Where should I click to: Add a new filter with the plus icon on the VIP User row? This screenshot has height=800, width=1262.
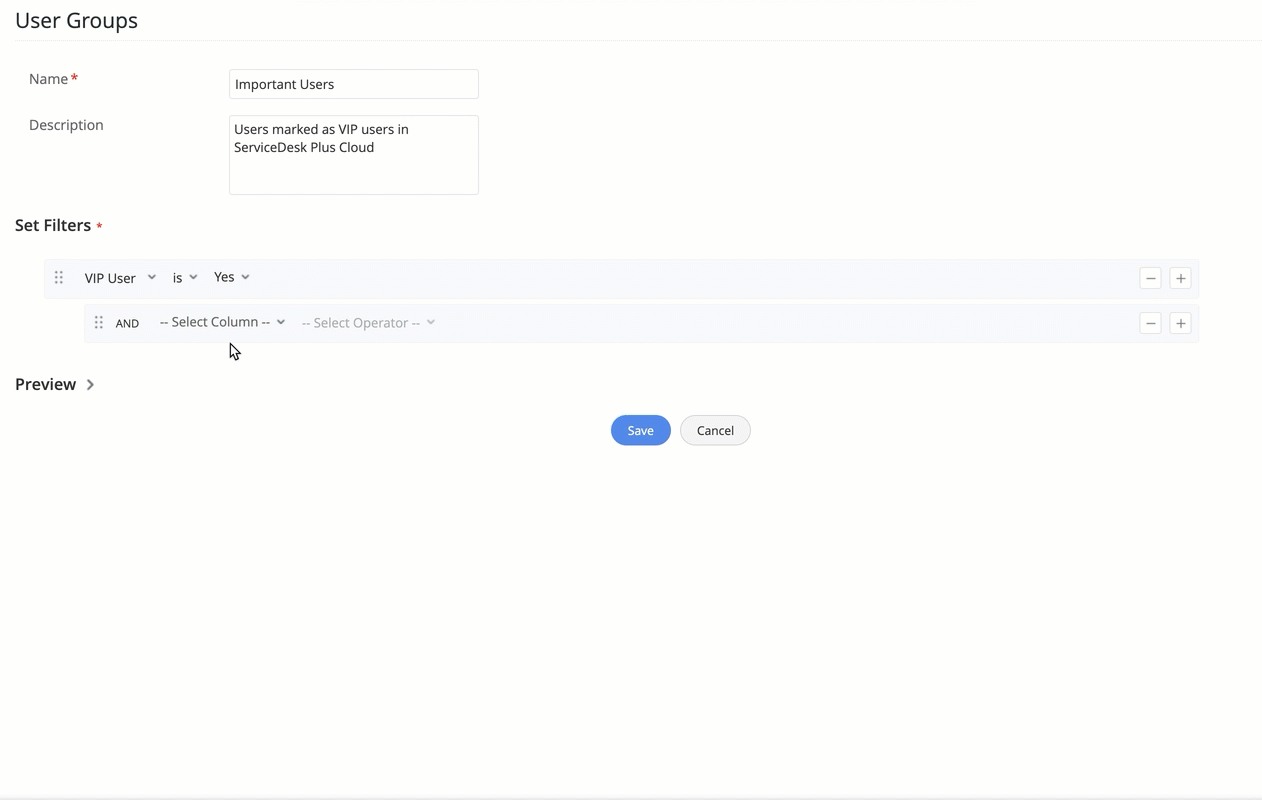(1180, 278)
